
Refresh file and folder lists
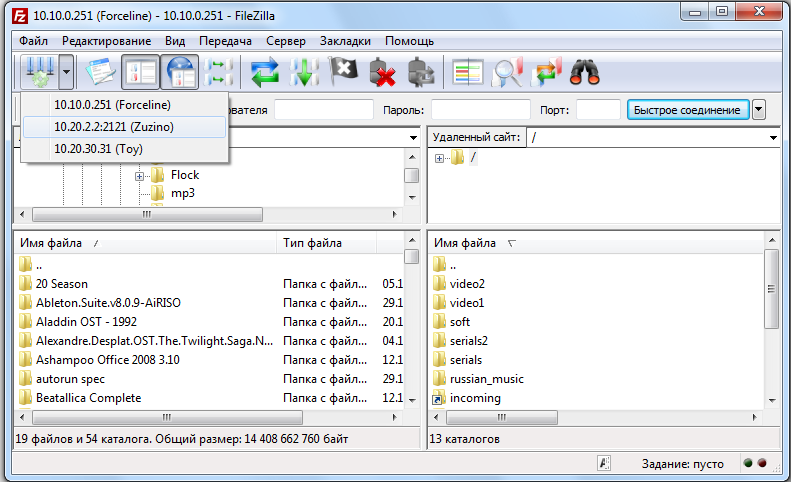point(264,72)
